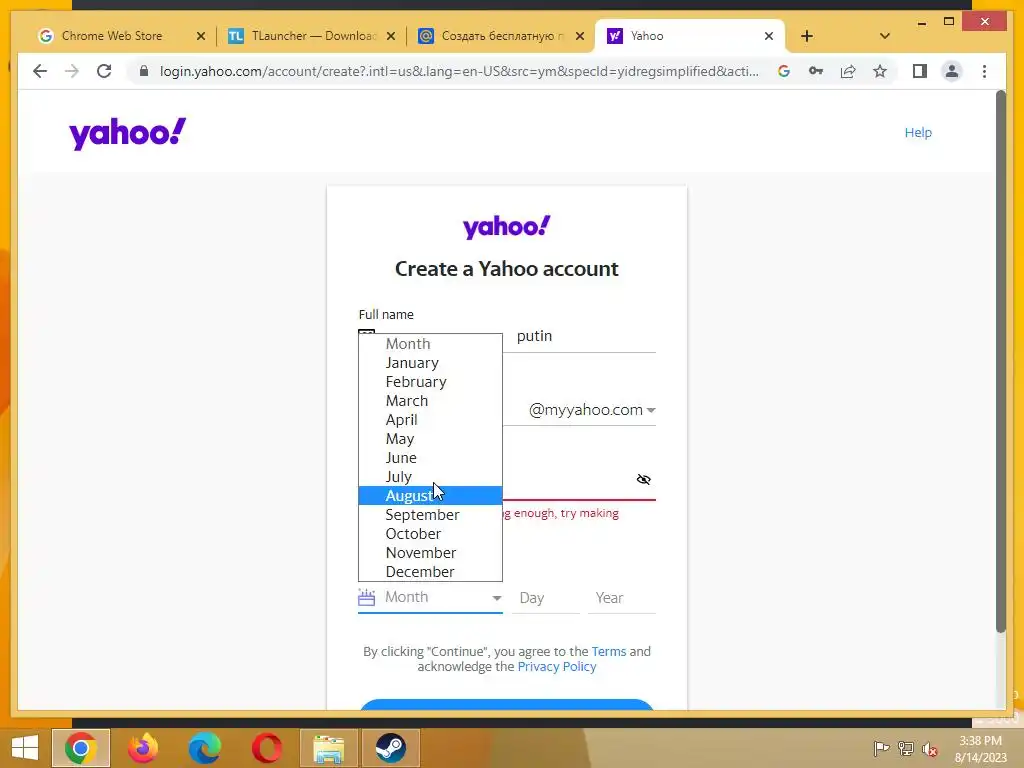The width and height of the screenshot is (1024, 768).
Task: Open network status icon in tray
Action: pos(906,748)
